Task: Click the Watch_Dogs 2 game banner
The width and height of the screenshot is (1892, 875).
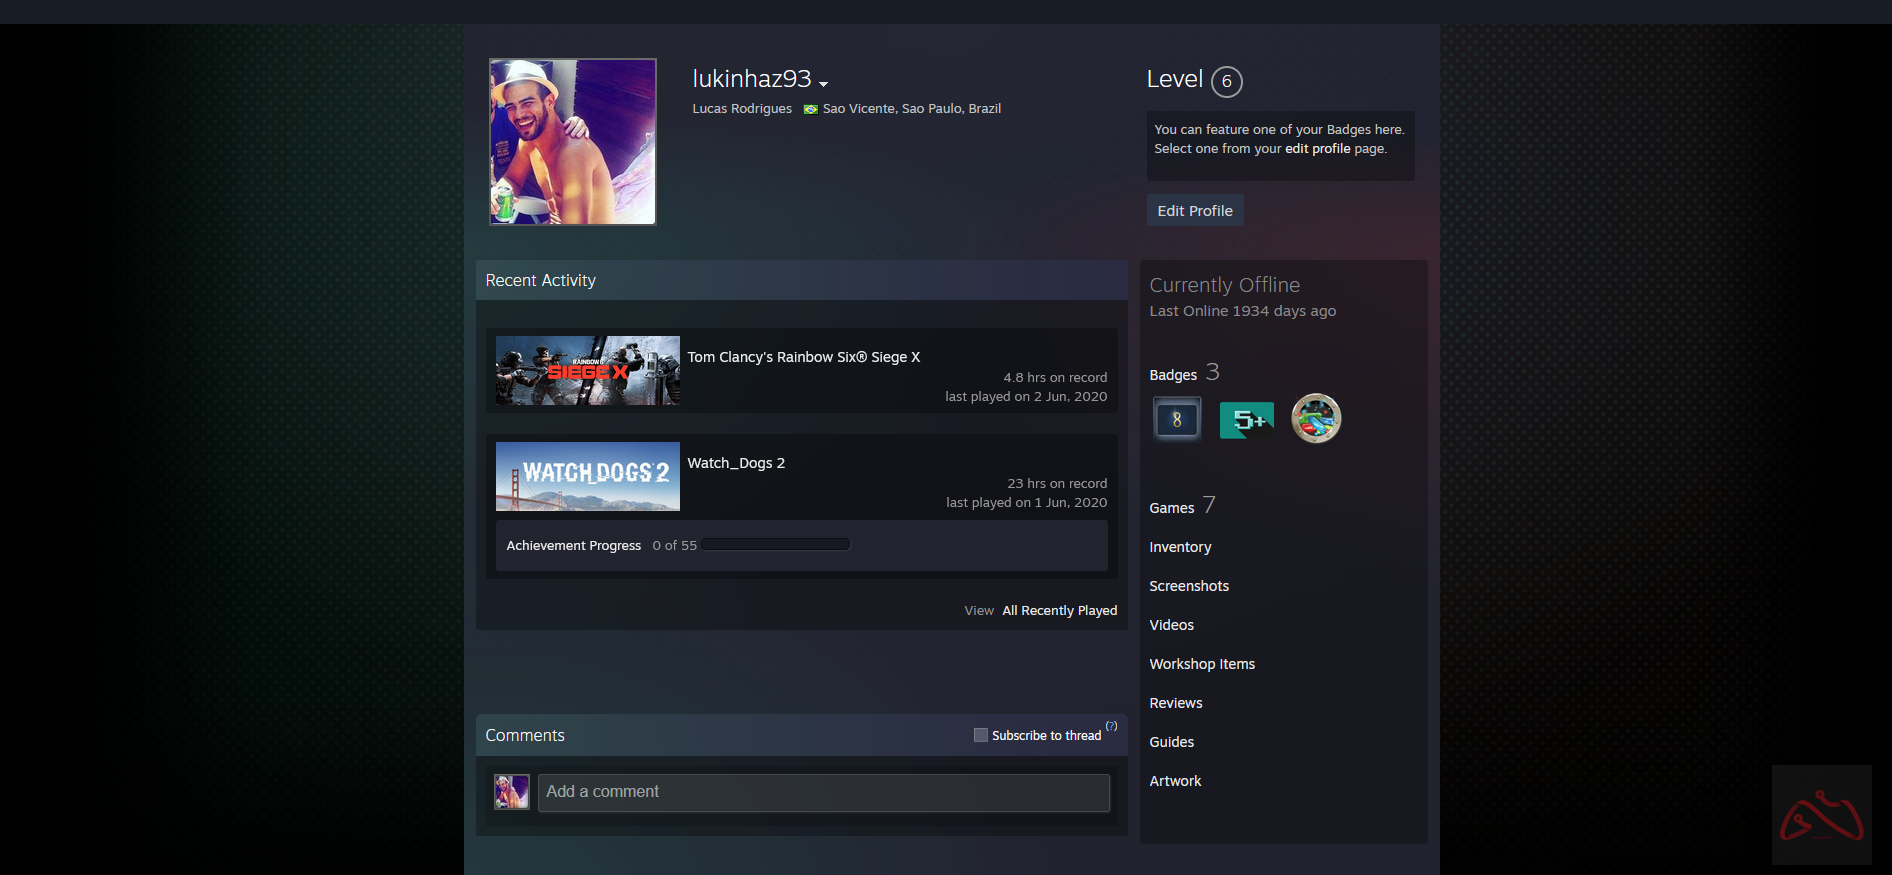Action: pyautogui.click(x=587, y=477)
